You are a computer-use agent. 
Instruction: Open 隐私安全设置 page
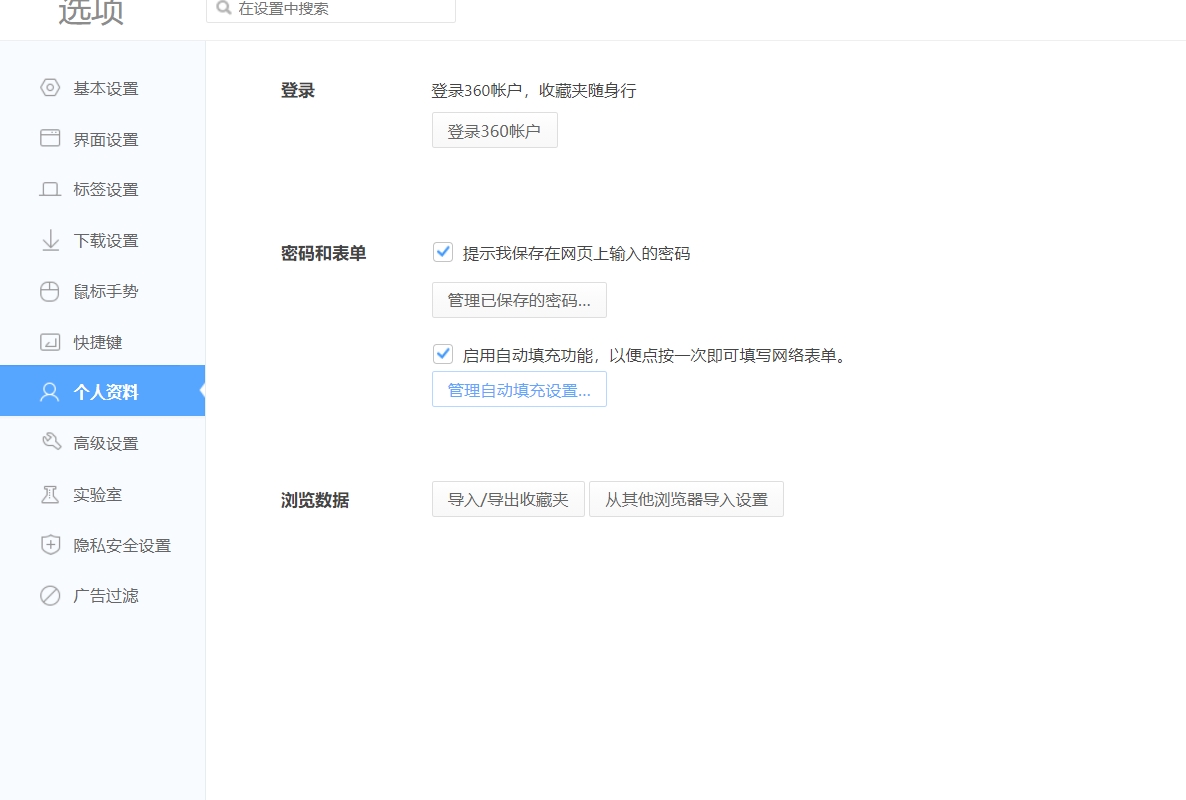click(102, 545)
